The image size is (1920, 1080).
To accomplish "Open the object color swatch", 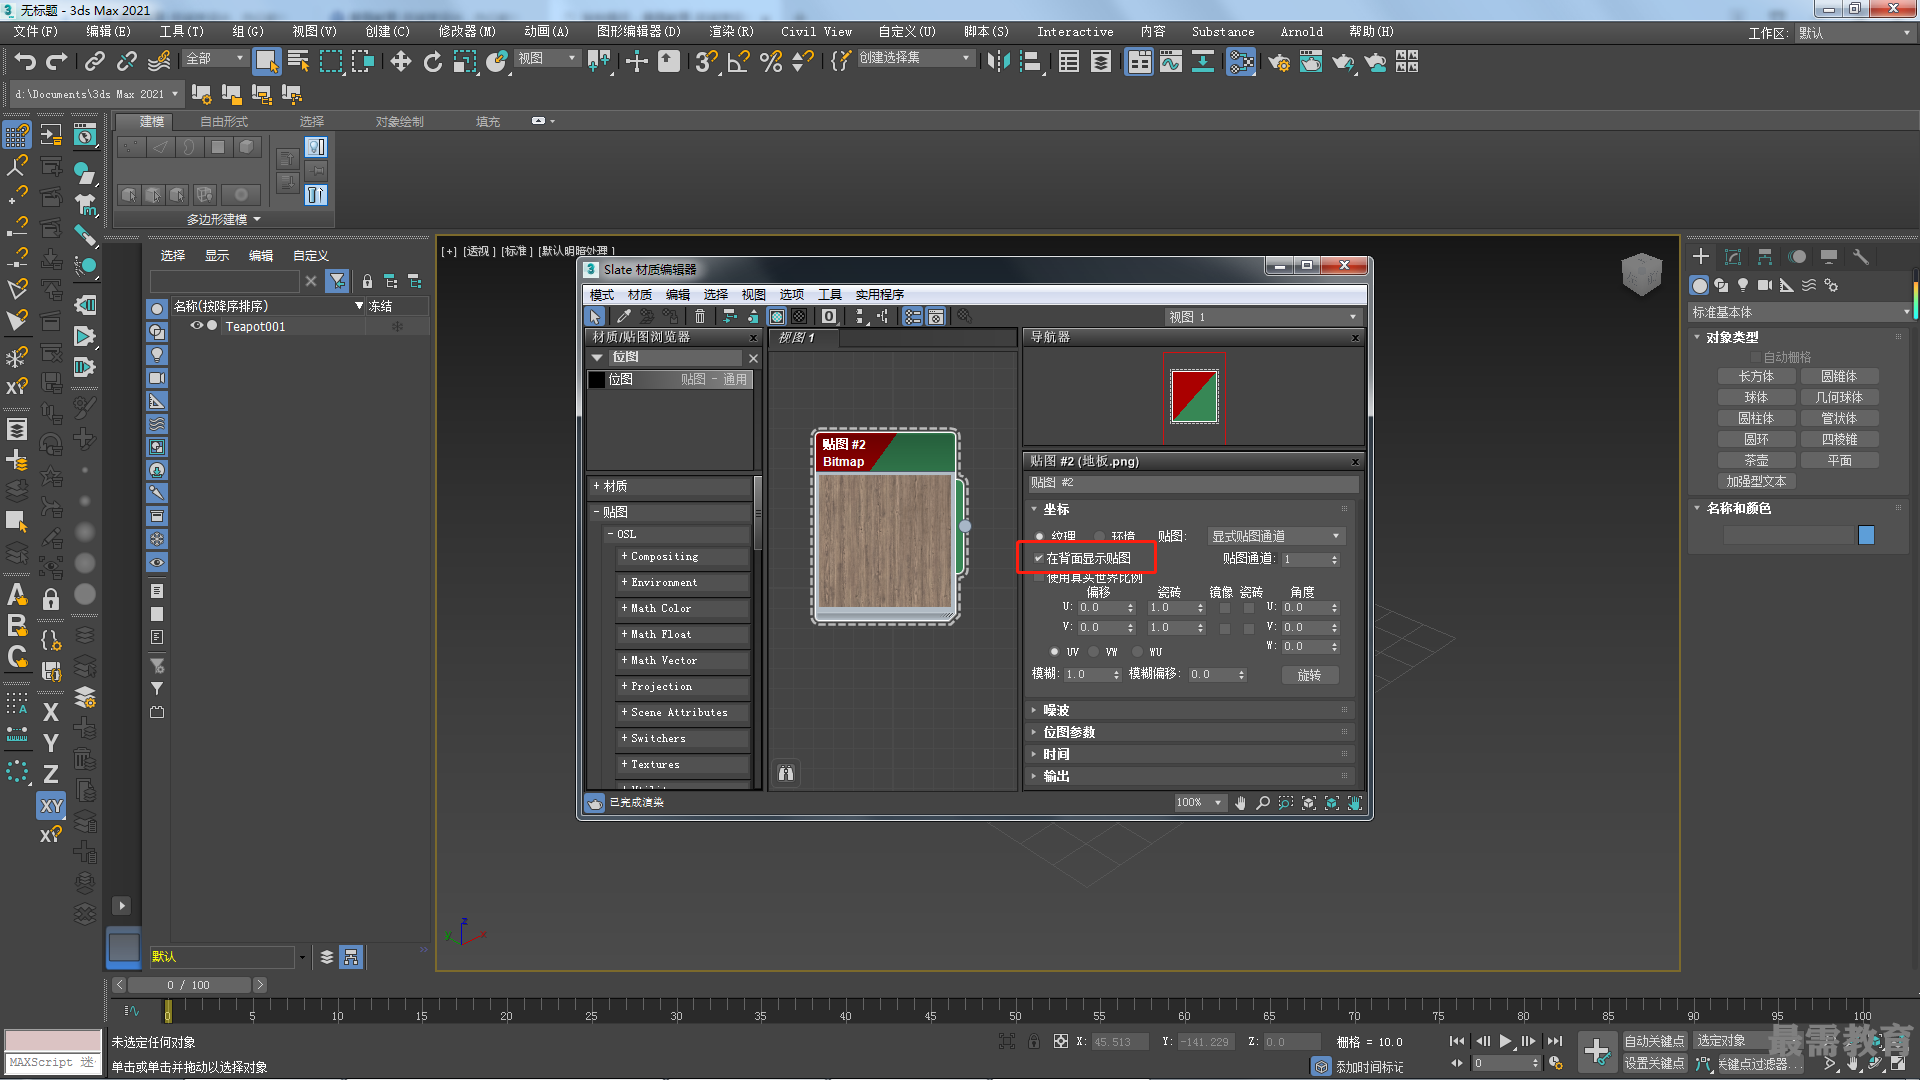I will [1866, 535].
